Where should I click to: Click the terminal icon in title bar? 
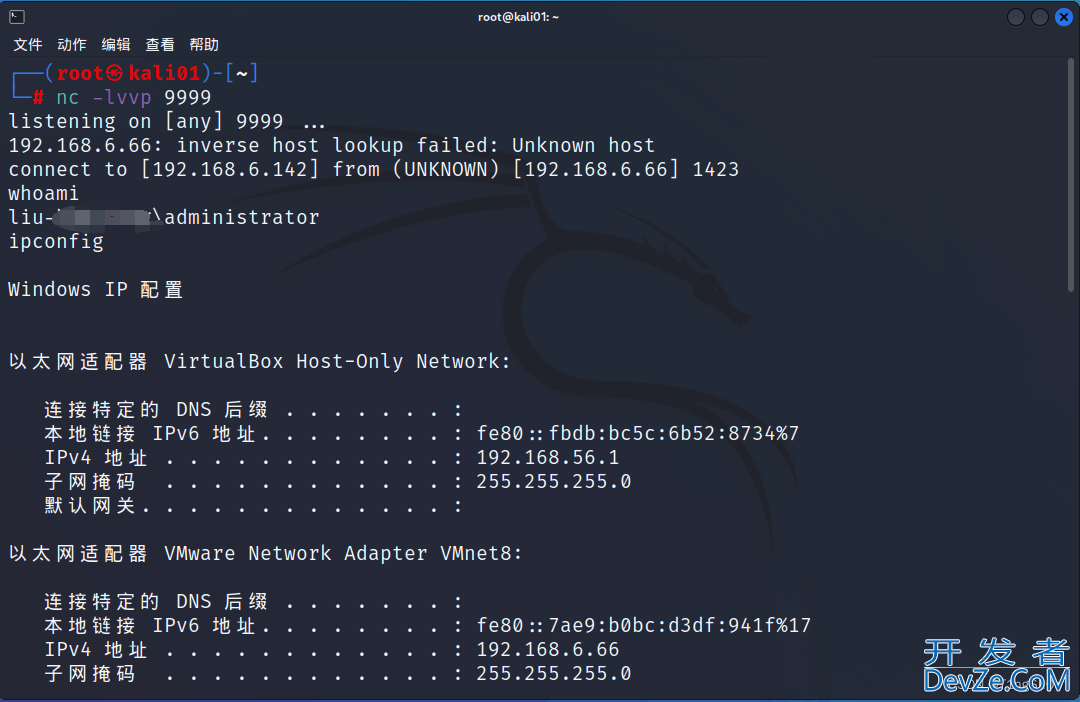click(17, 17)
